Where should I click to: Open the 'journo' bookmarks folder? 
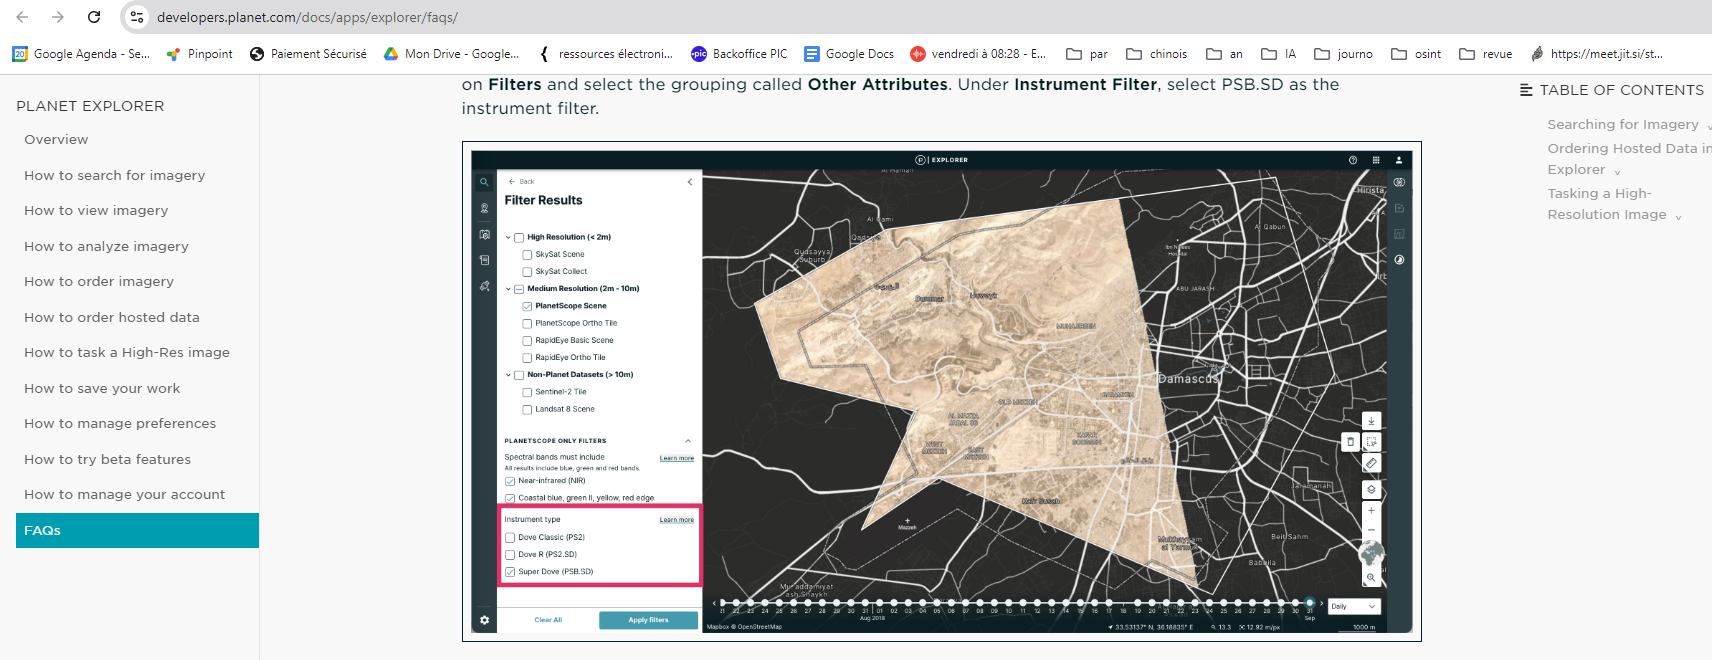pos(1343,54)
